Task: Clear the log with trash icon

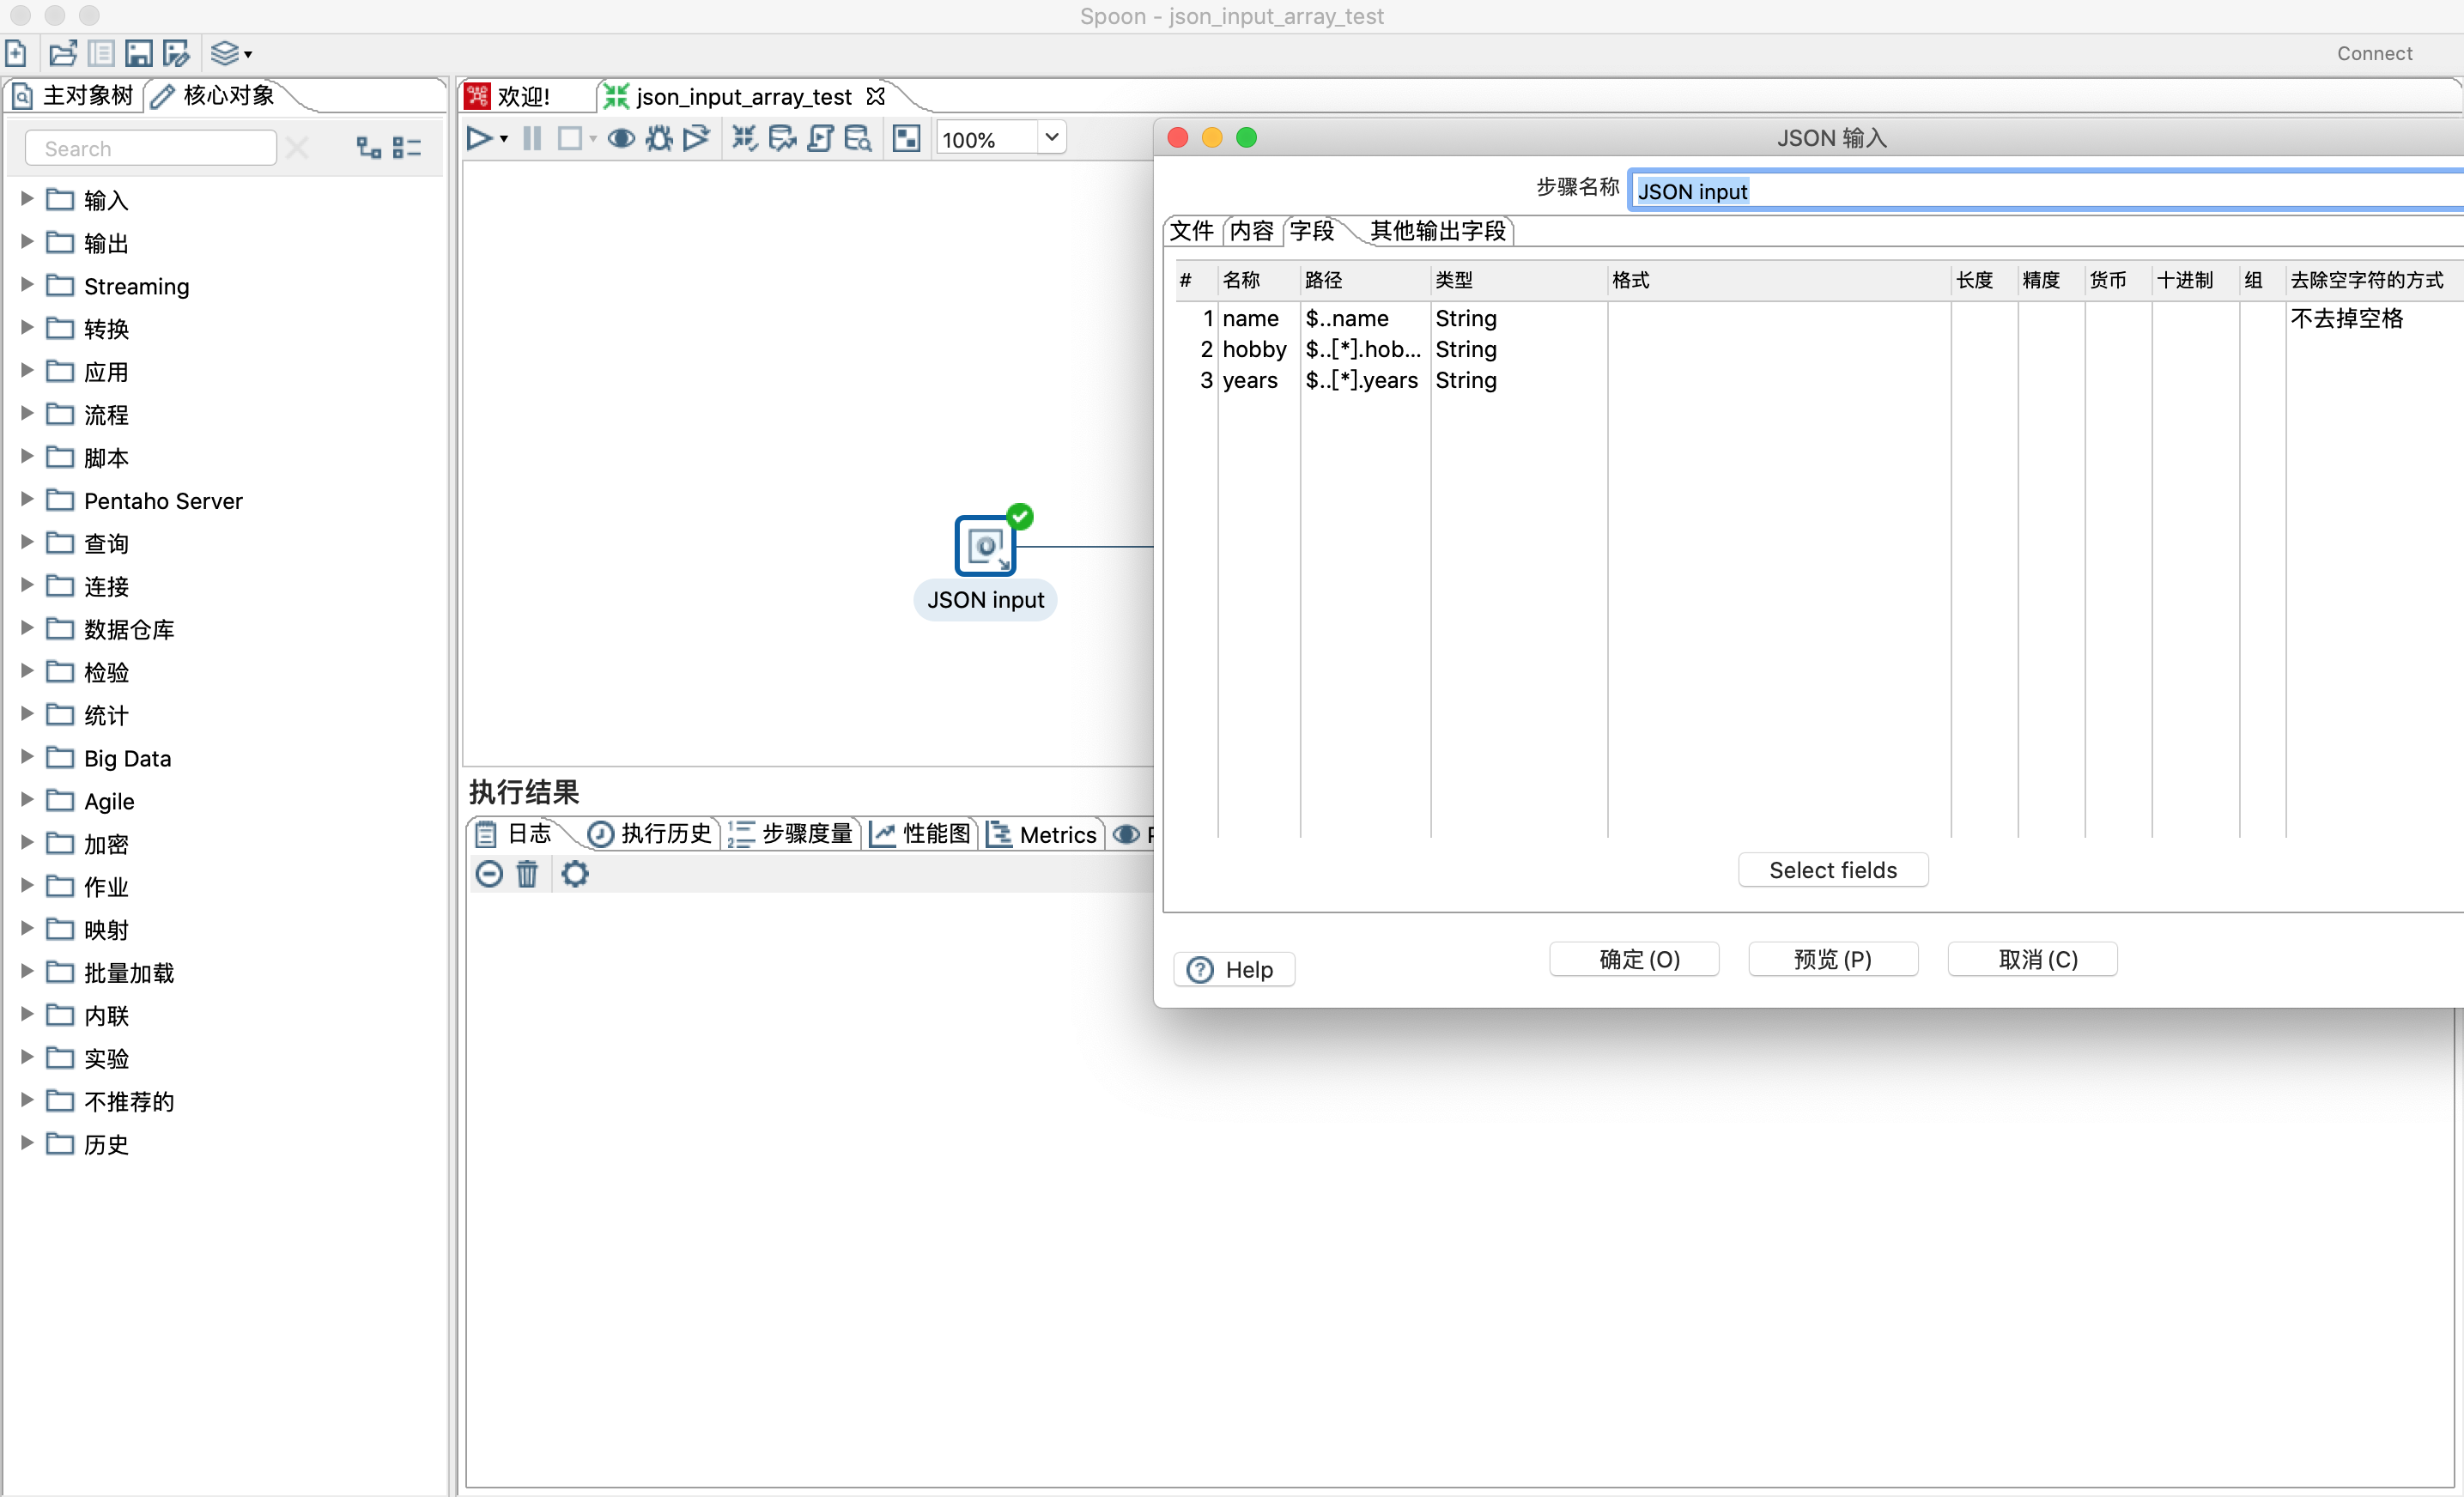Action: tap(527, 874)
